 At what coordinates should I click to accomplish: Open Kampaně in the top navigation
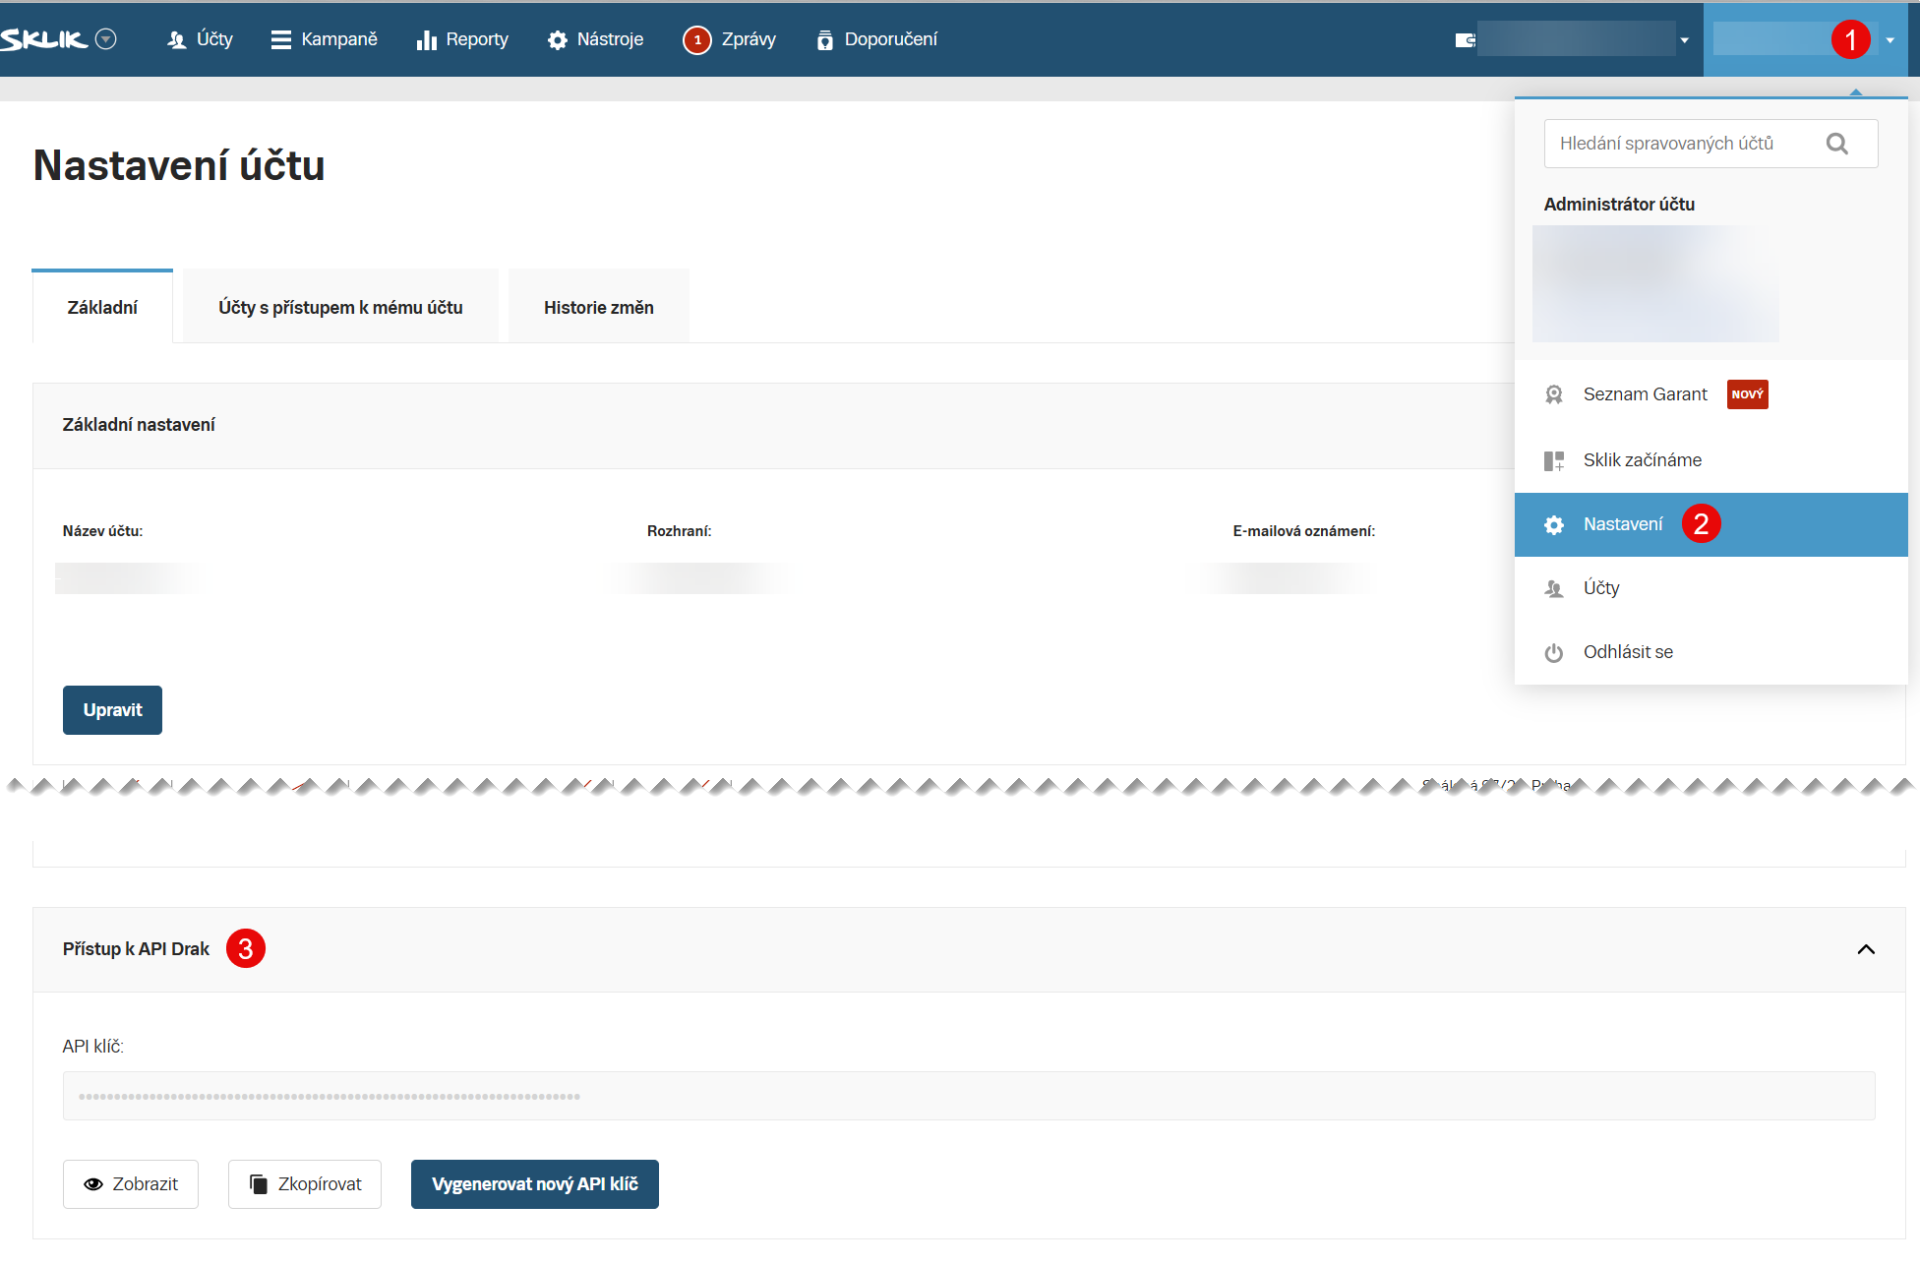(324, 39)
